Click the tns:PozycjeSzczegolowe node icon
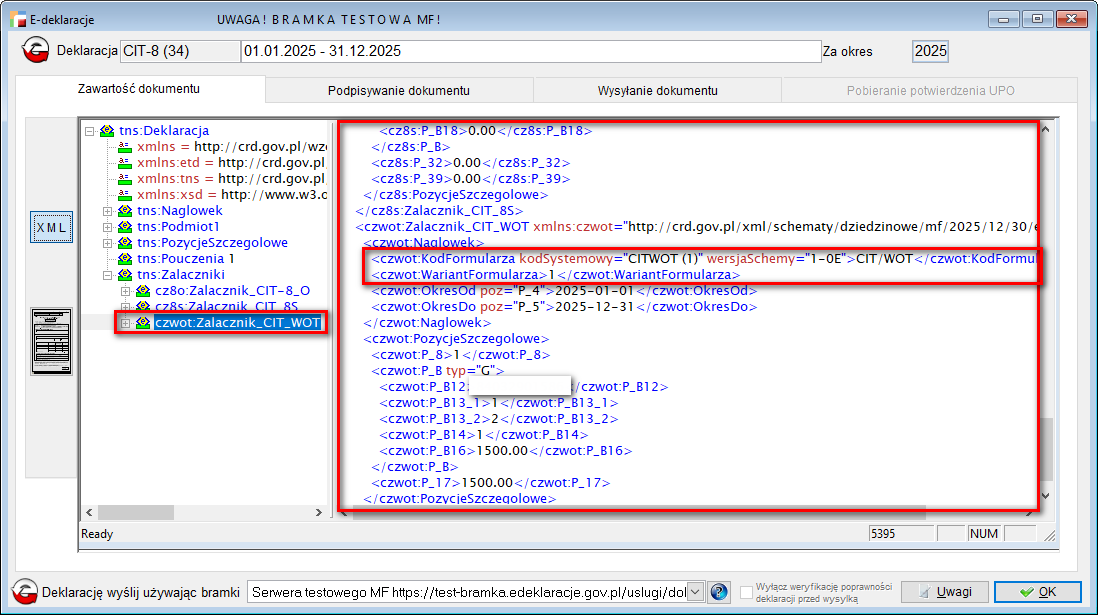 pyautogui.click(x=125, y=243)
